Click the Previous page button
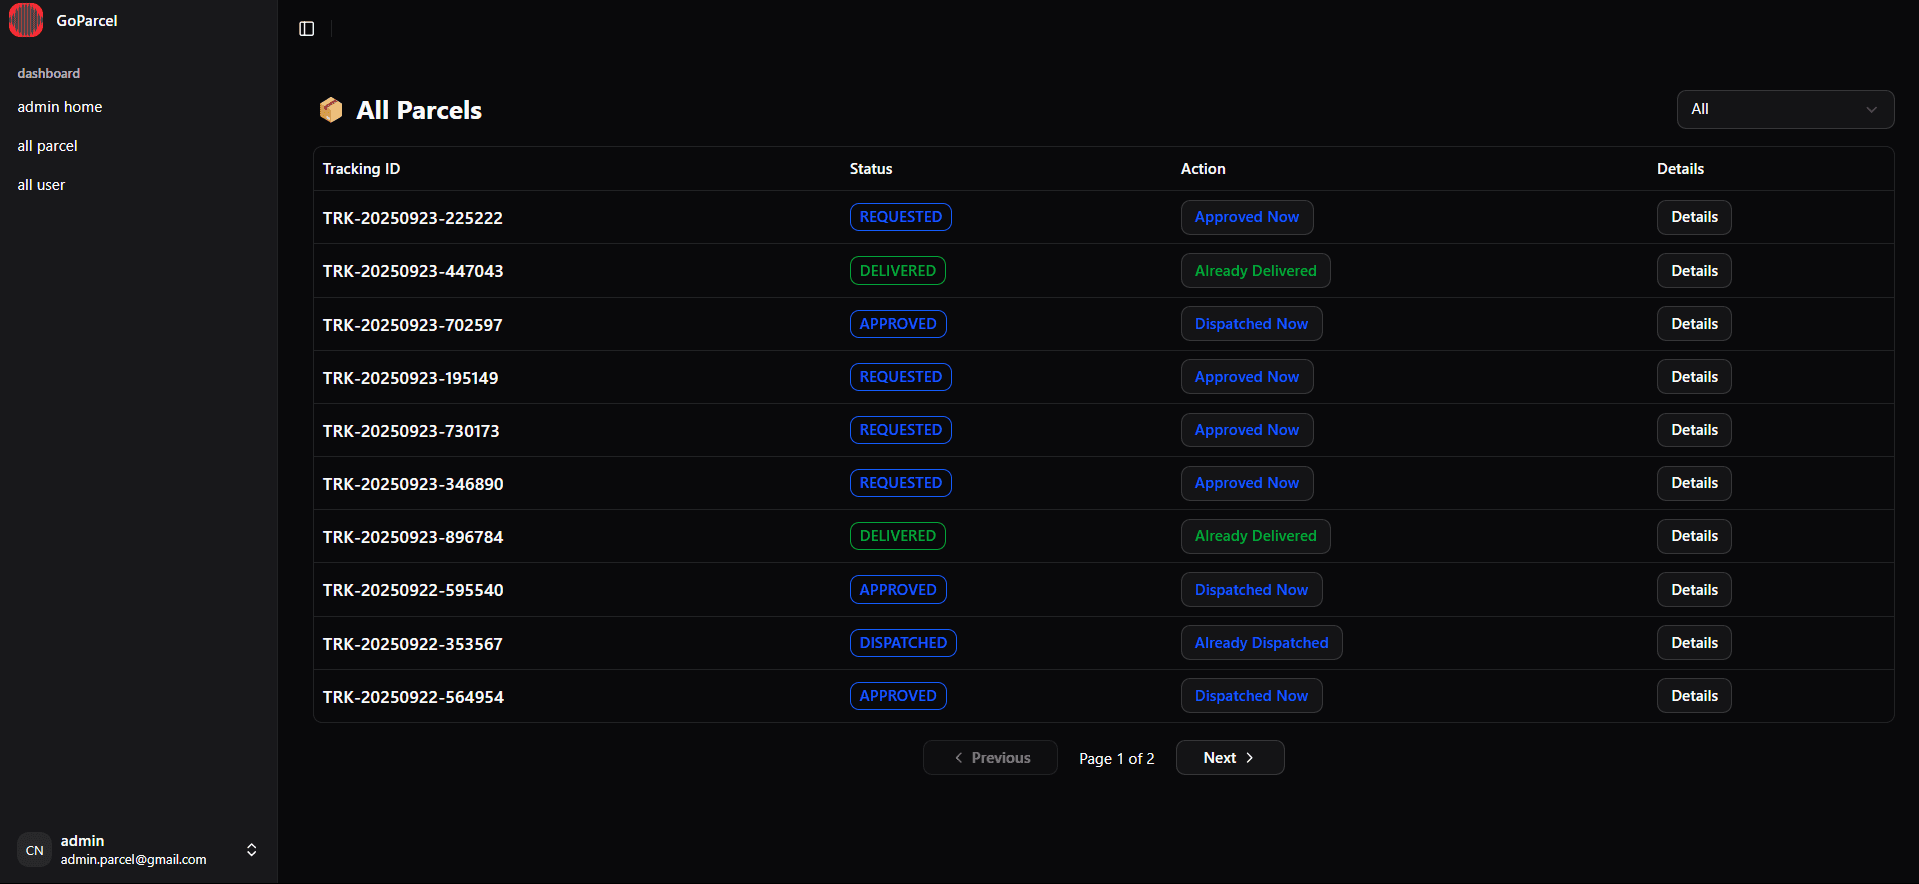1919x884 pixels. [x=990, y=758]
